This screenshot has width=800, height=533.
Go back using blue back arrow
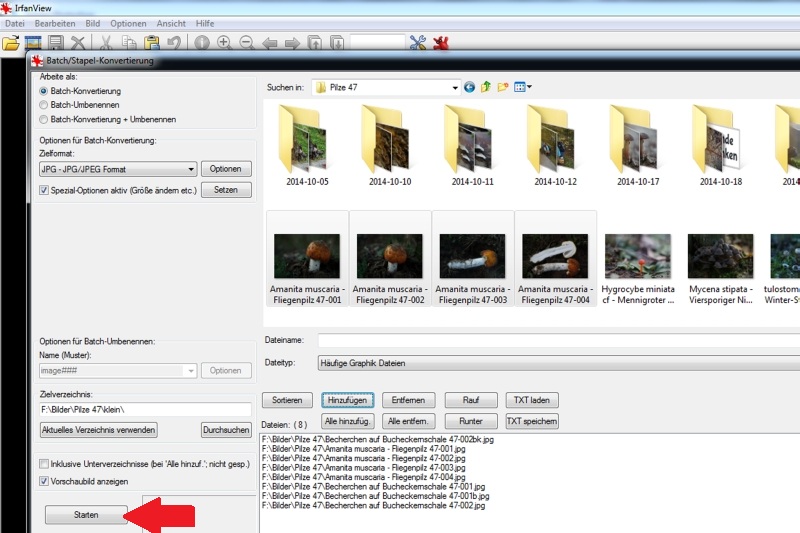tap(469, 87)
